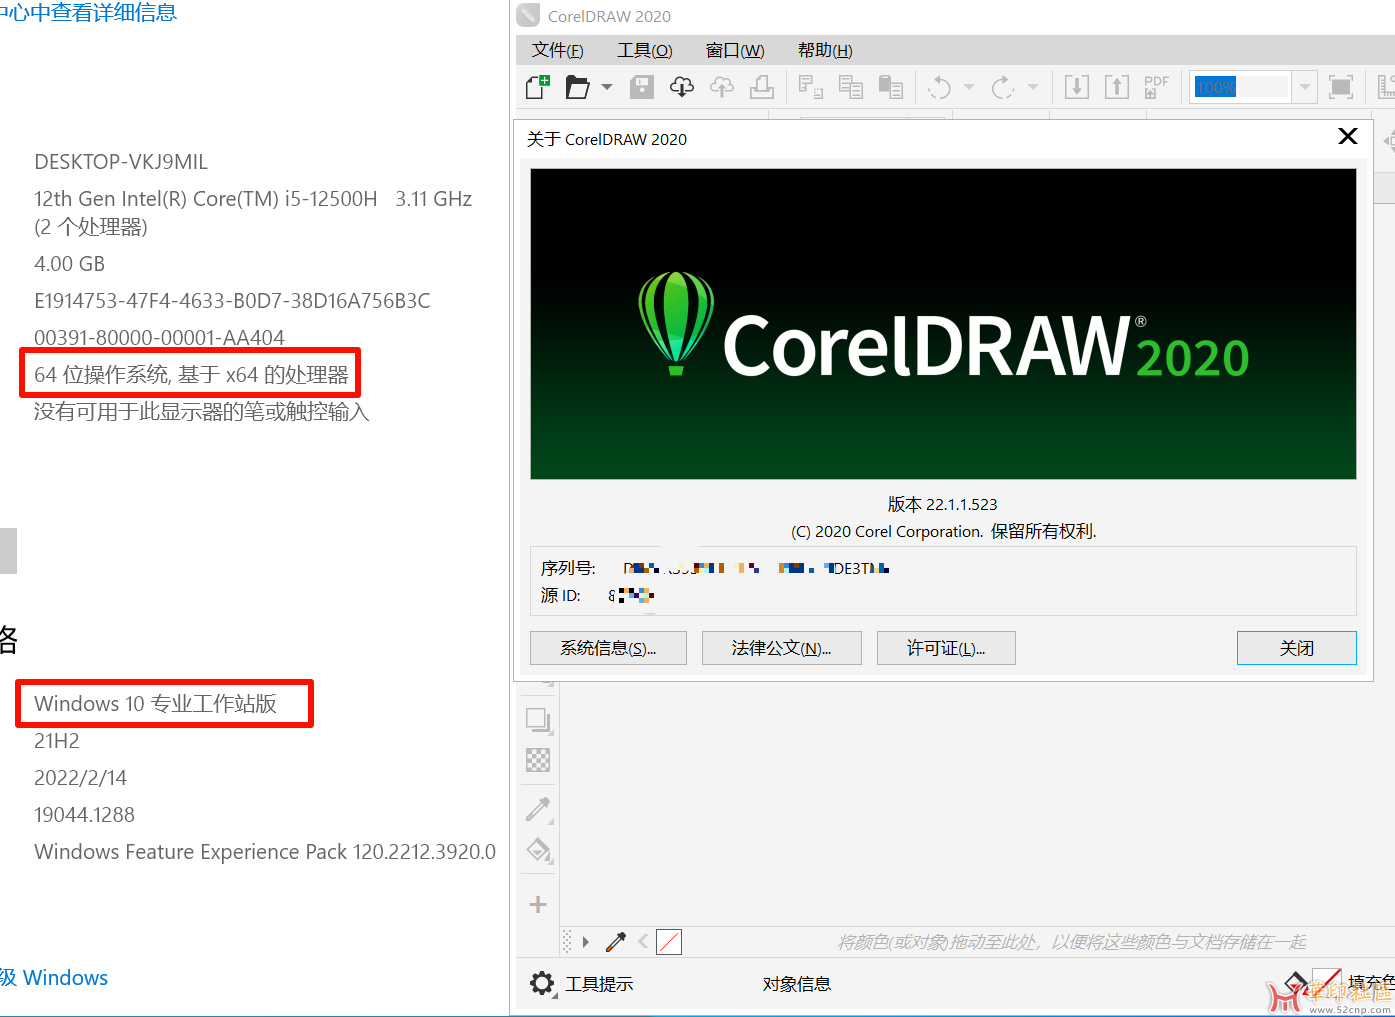Image resolution: width=1395 pixels, height=1017 pixels.
Task: Click the Publish to PDF icon
Action: coord(1157,87)
